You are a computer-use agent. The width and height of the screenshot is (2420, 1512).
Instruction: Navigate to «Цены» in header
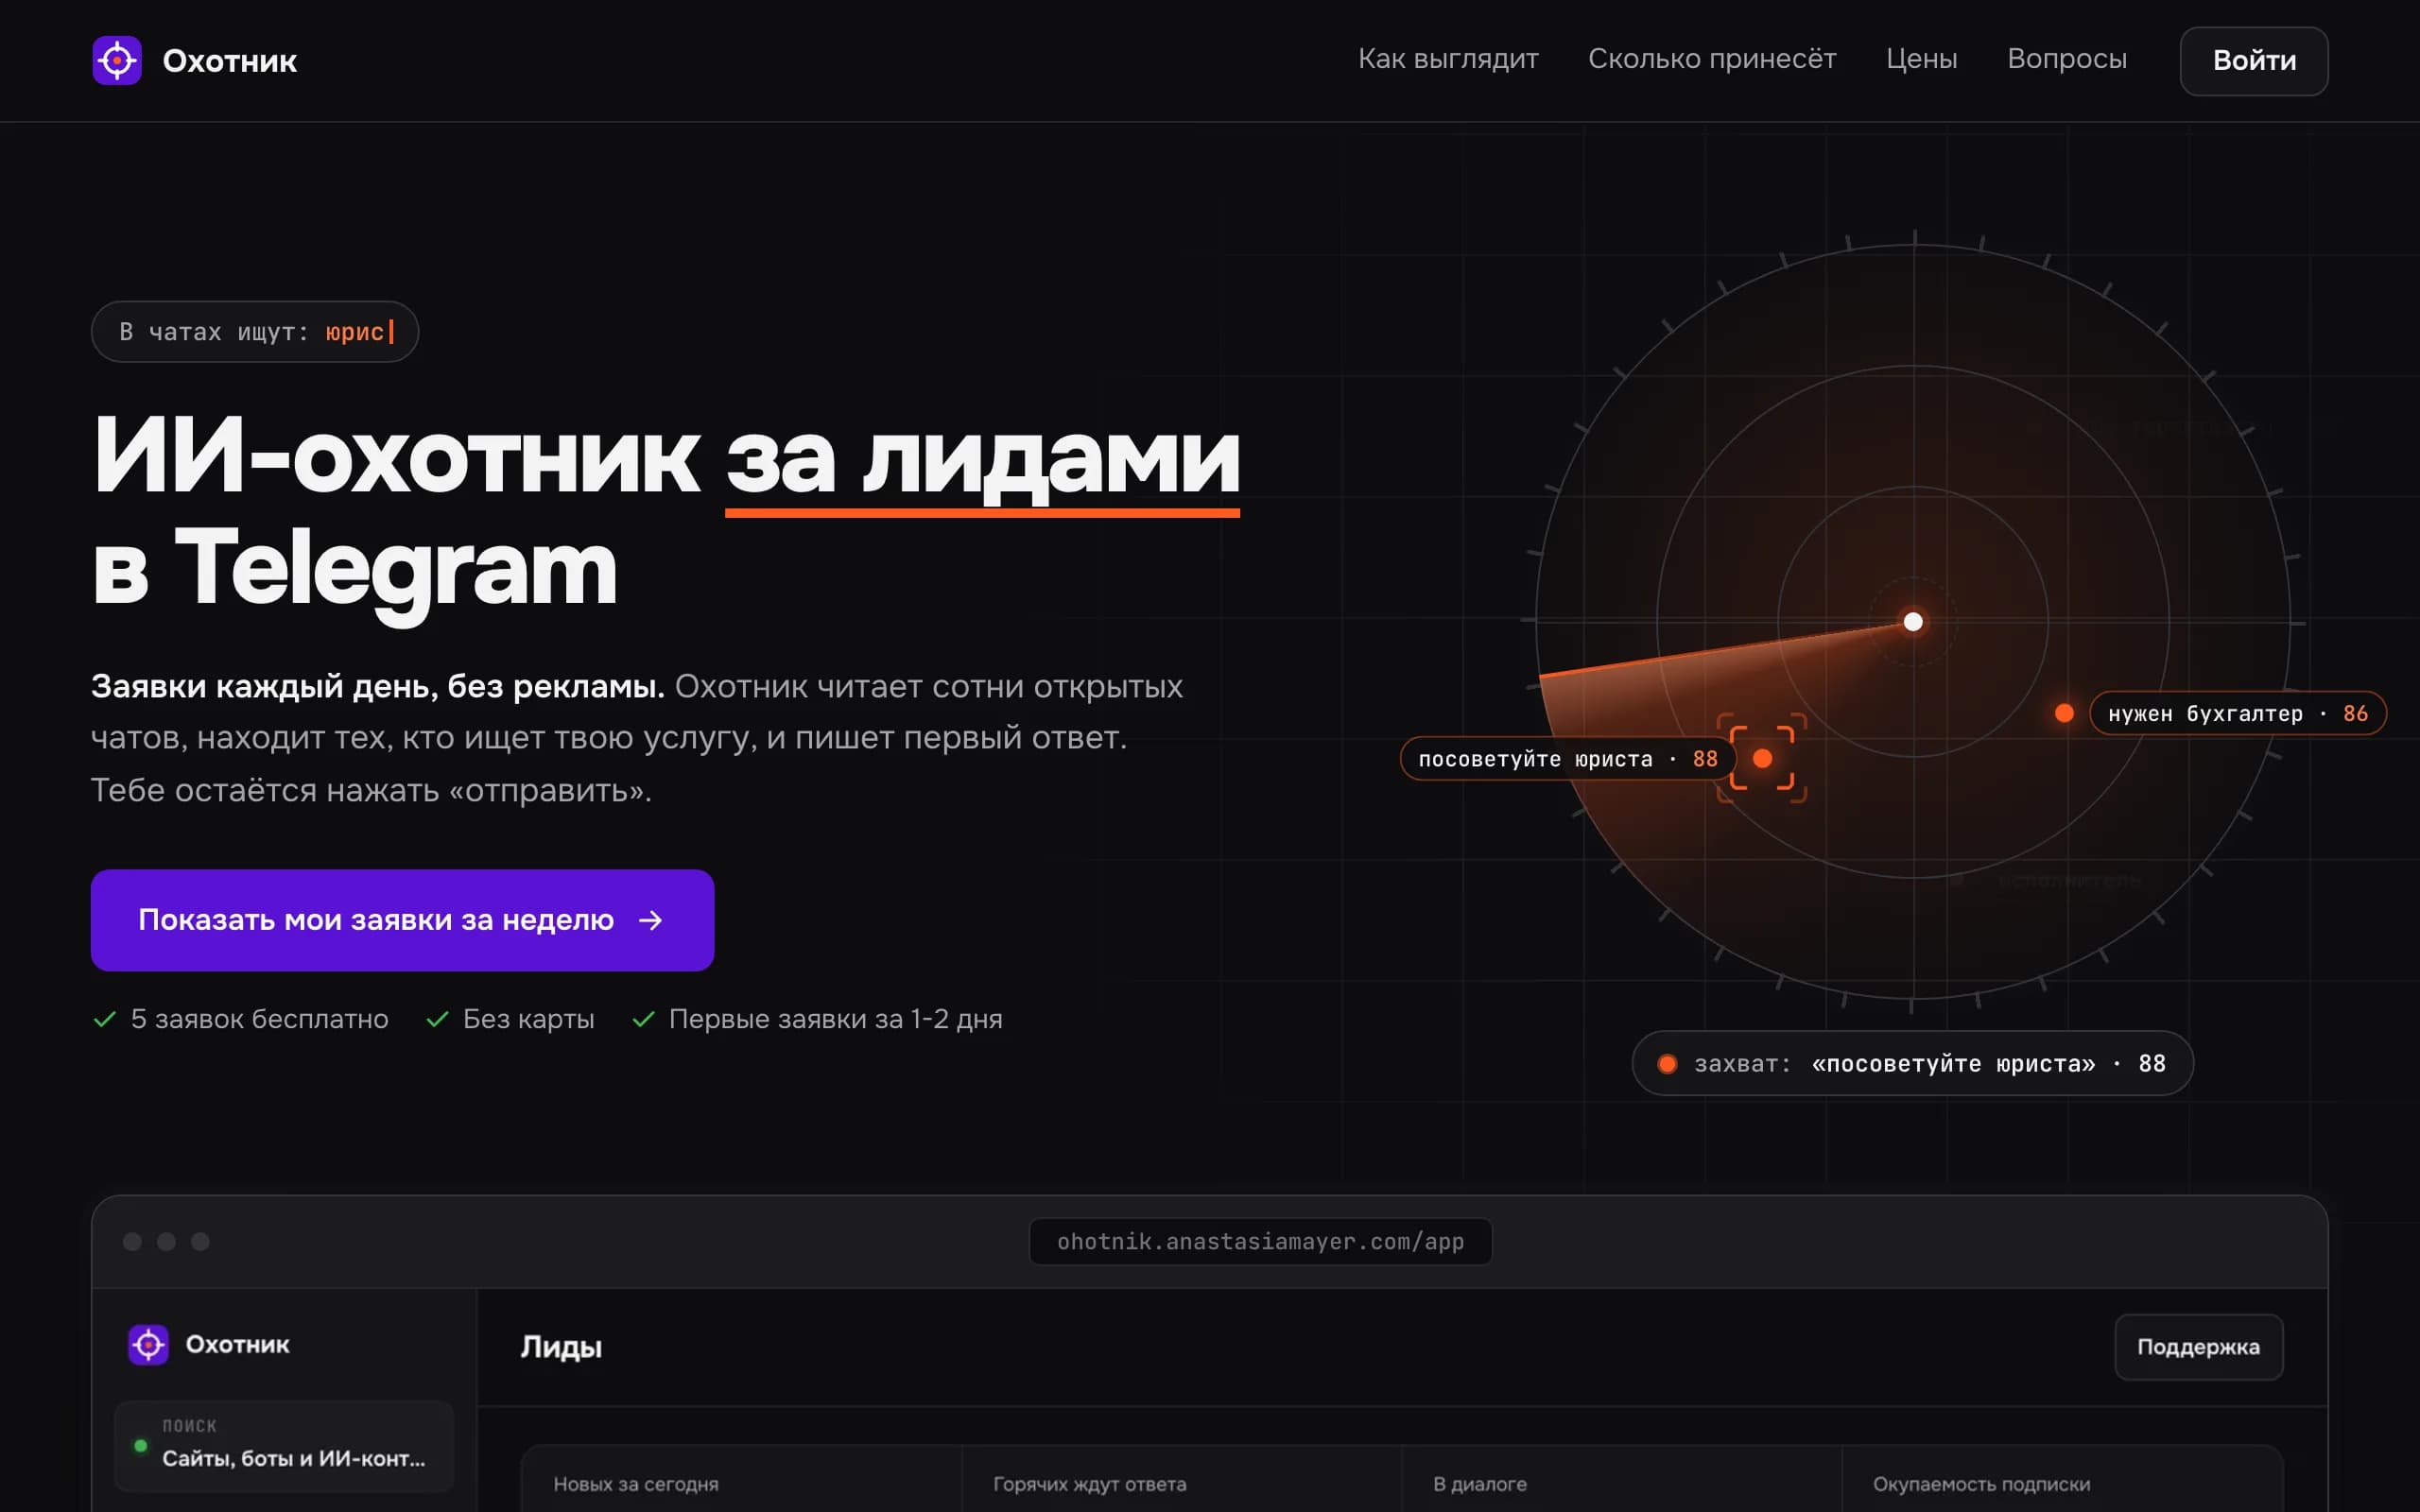(1921, 59)
